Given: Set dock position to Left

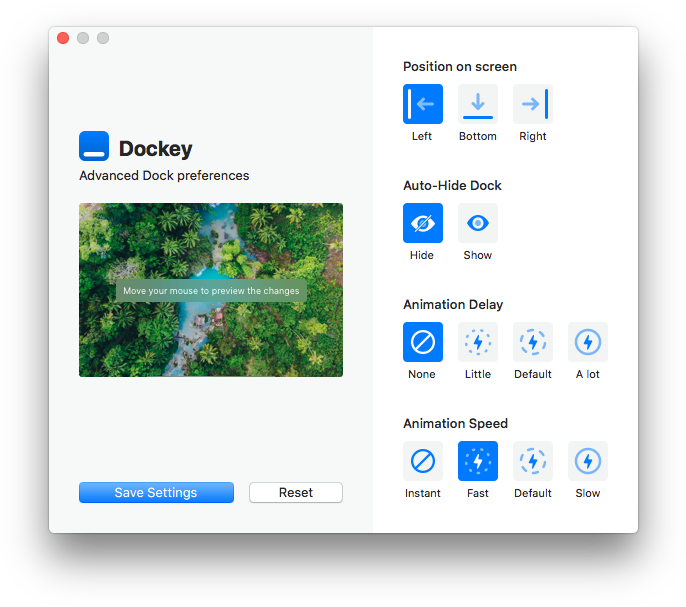Looking at the screenshot, I should pos(423,104).
